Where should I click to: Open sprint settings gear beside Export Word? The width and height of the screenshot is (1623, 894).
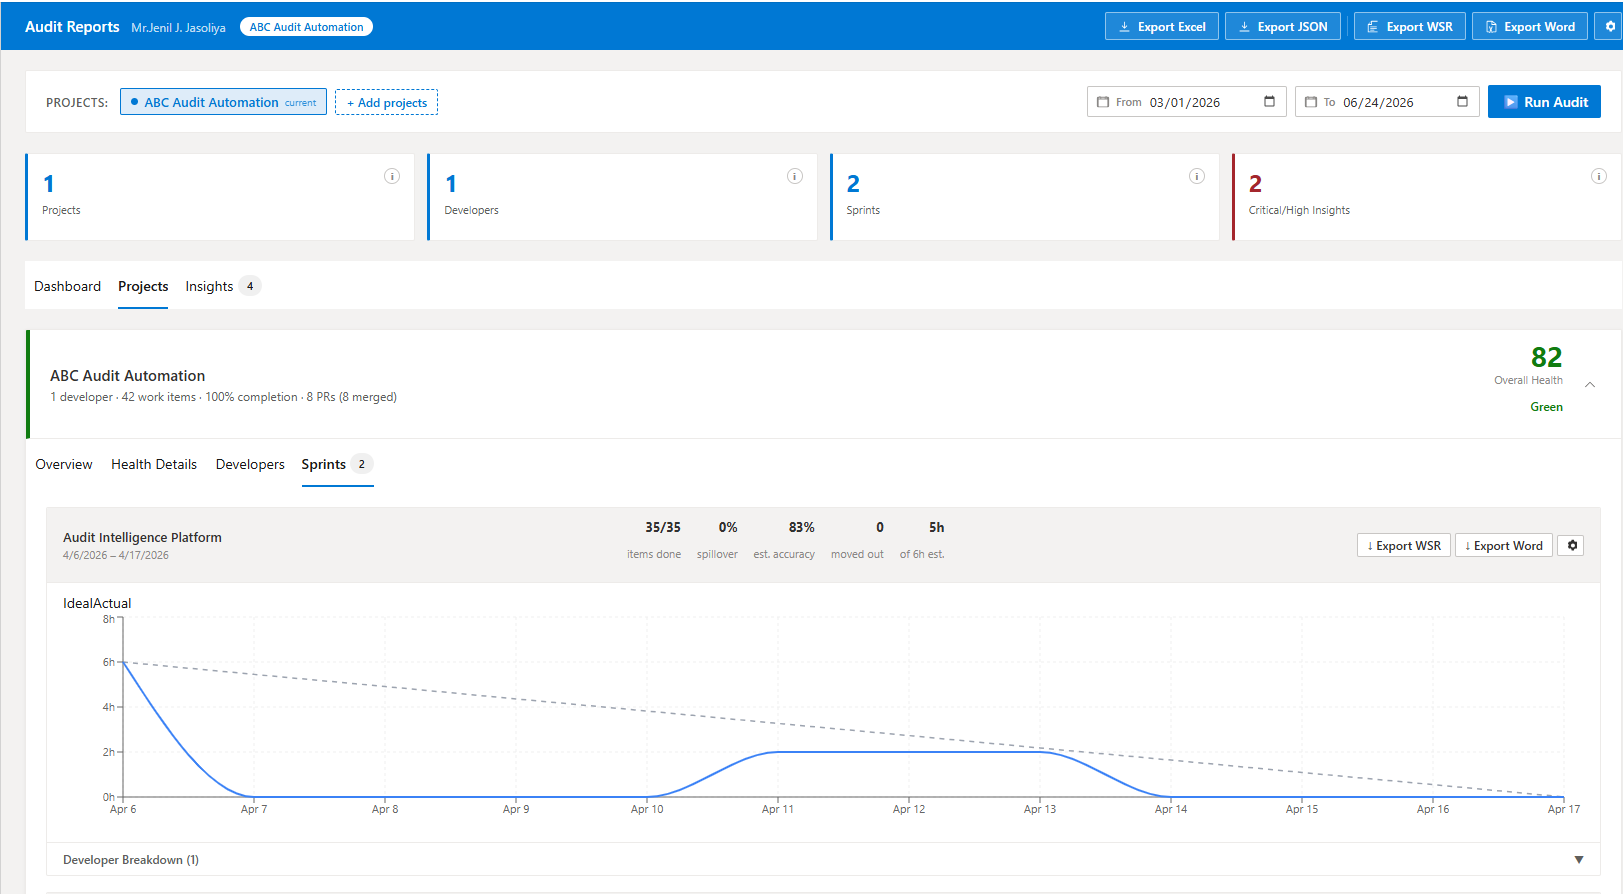coord(1572,545)
